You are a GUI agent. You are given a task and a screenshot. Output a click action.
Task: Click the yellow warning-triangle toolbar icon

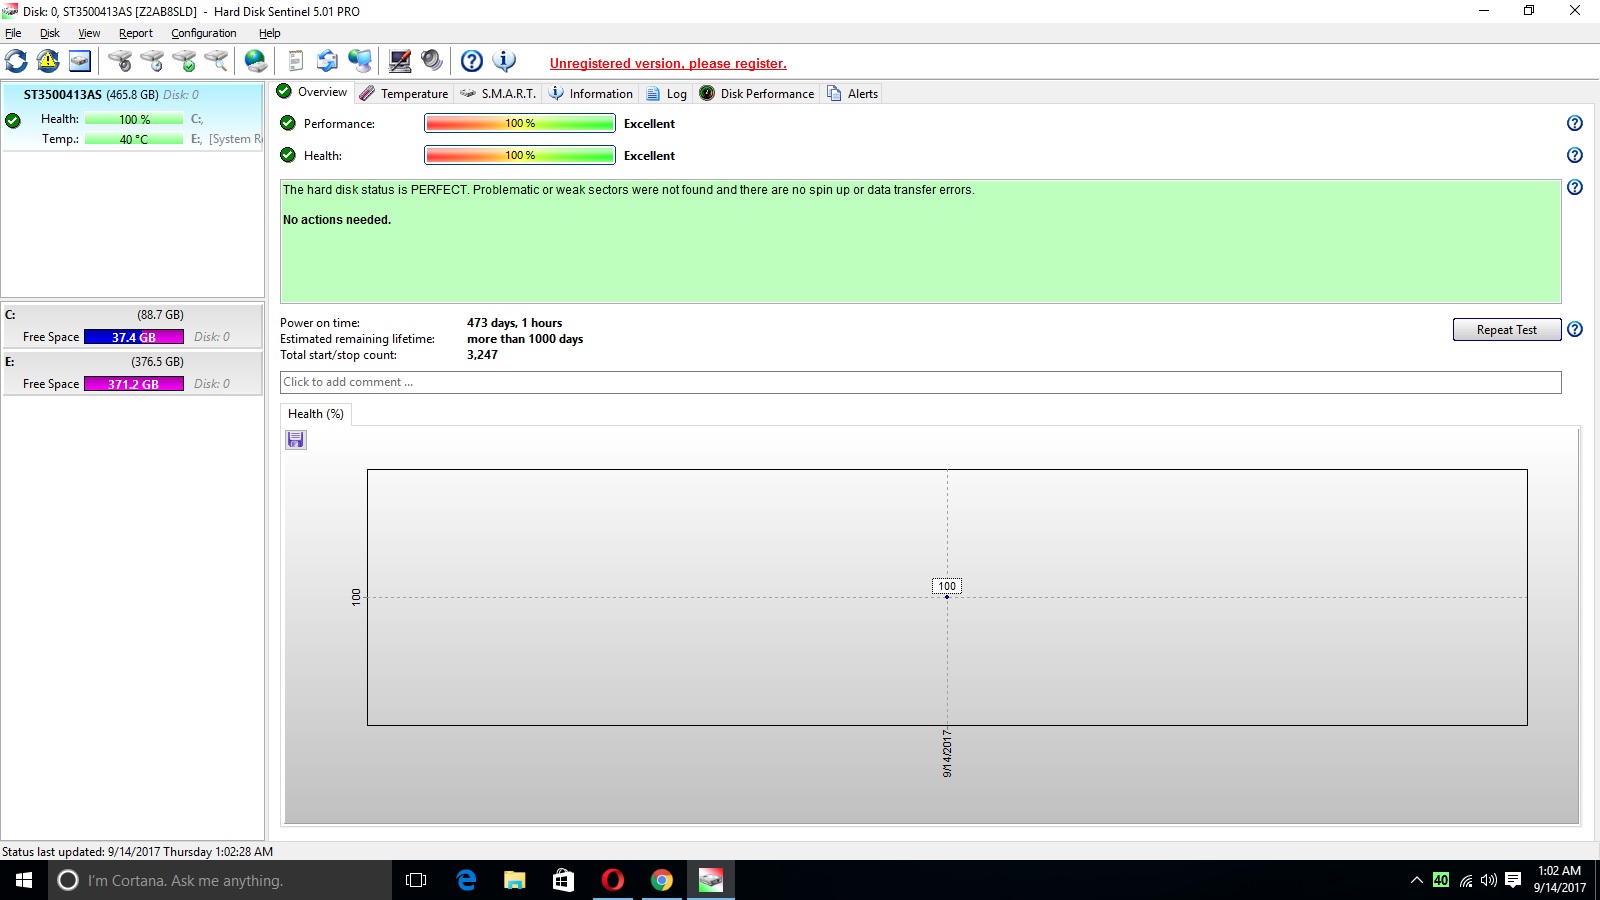click(x=48, y=61)
